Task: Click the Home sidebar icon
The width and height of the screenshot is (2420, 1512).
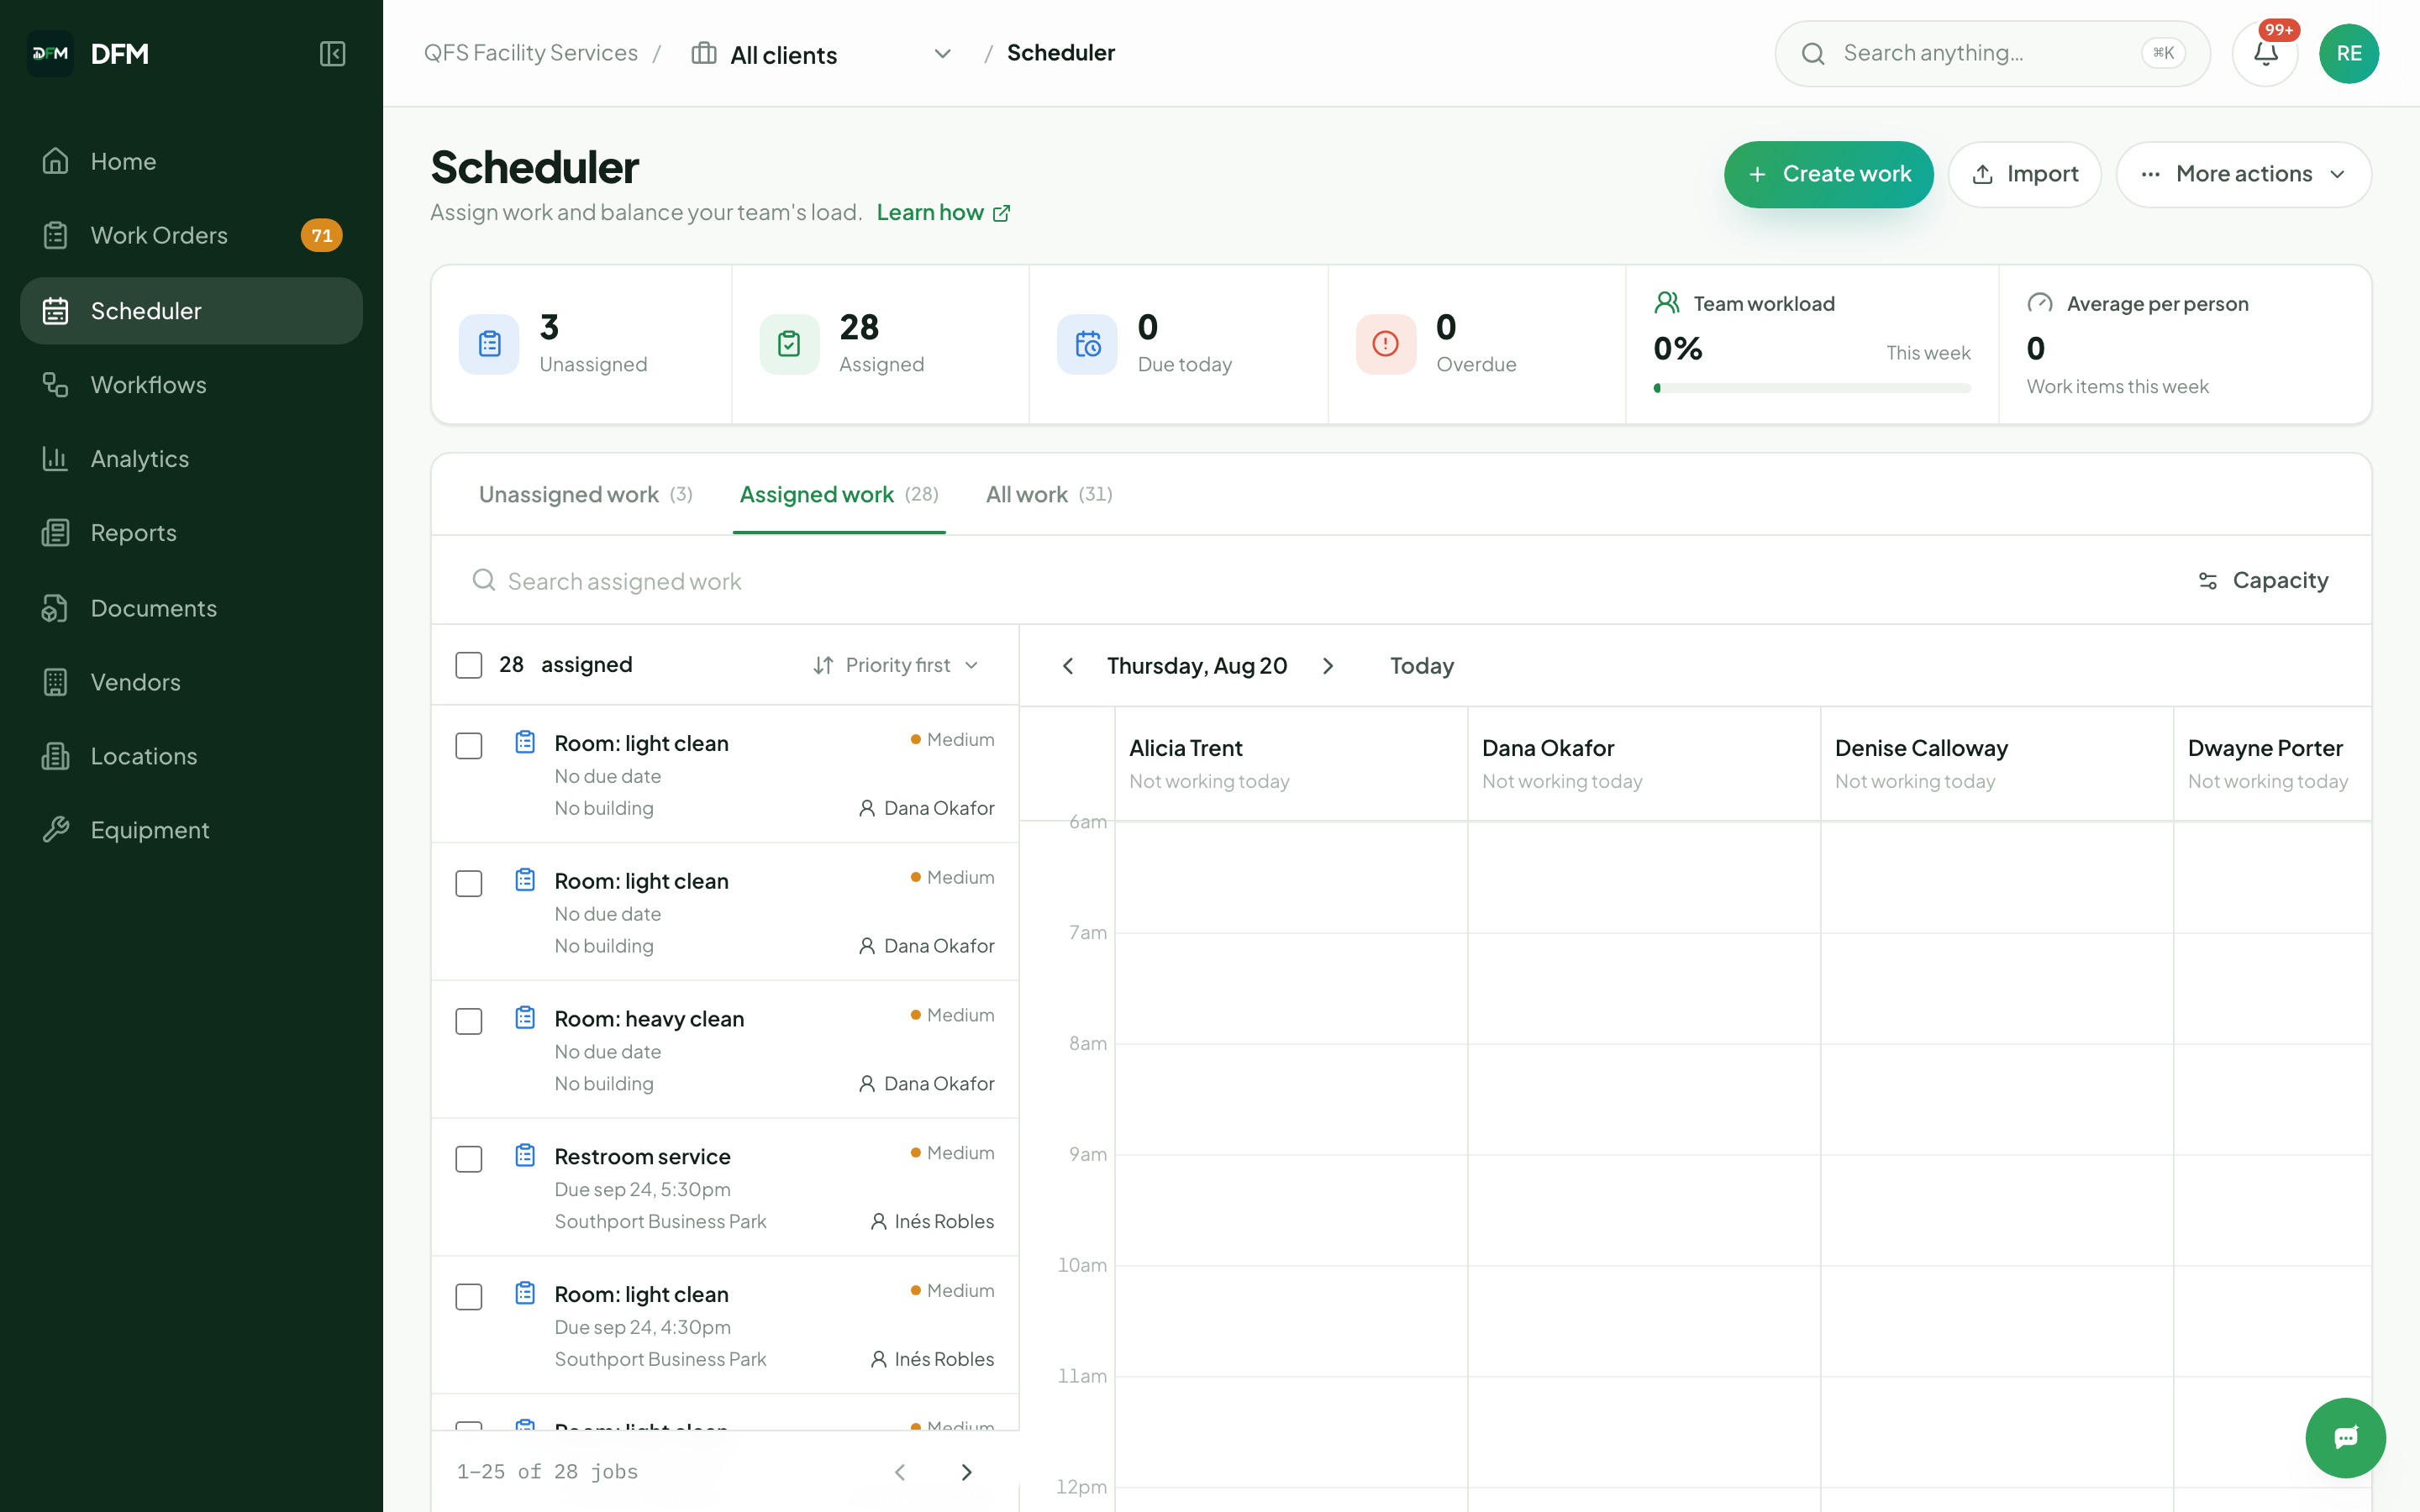Action: click(56, 161)
